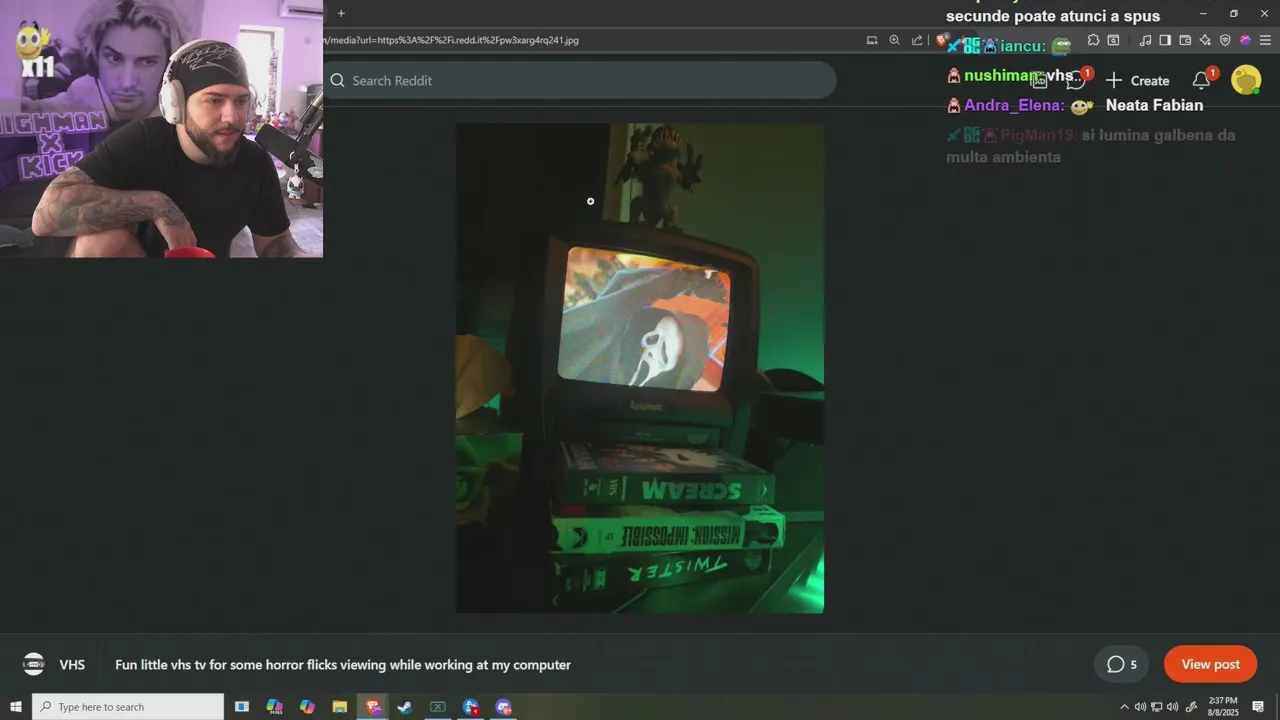Open the Discord taskbar icon
The image size is (1280, 720).
click(503, 707)
